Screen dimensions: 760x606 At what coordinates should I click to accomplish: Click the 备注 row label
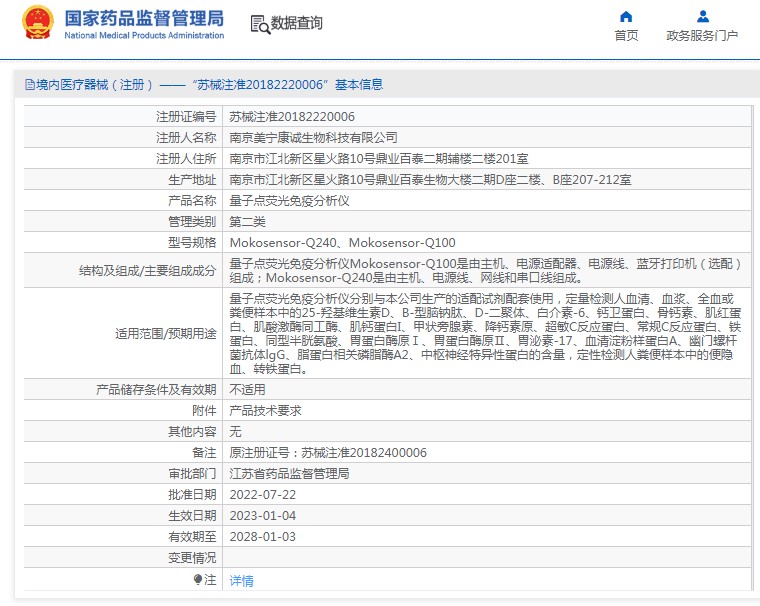point(204,452)
